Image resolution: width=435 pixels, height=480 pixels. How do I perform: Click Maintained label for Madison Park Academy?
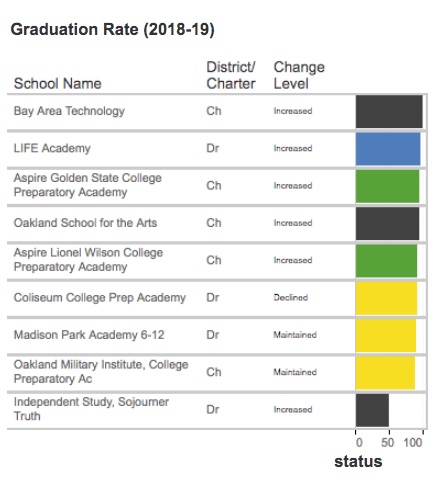pos(295,335)
